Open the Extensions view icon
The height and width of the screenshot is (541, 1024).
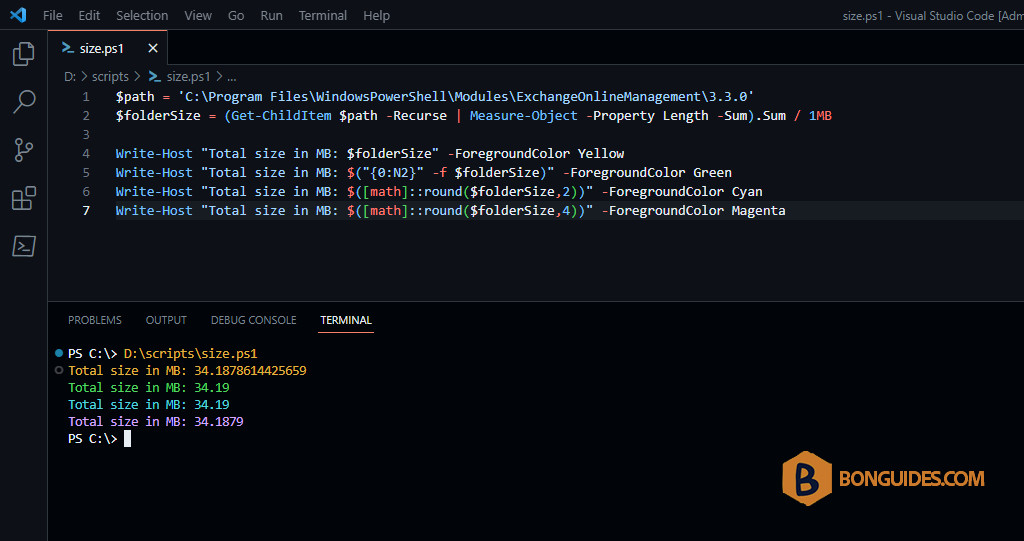24,198
